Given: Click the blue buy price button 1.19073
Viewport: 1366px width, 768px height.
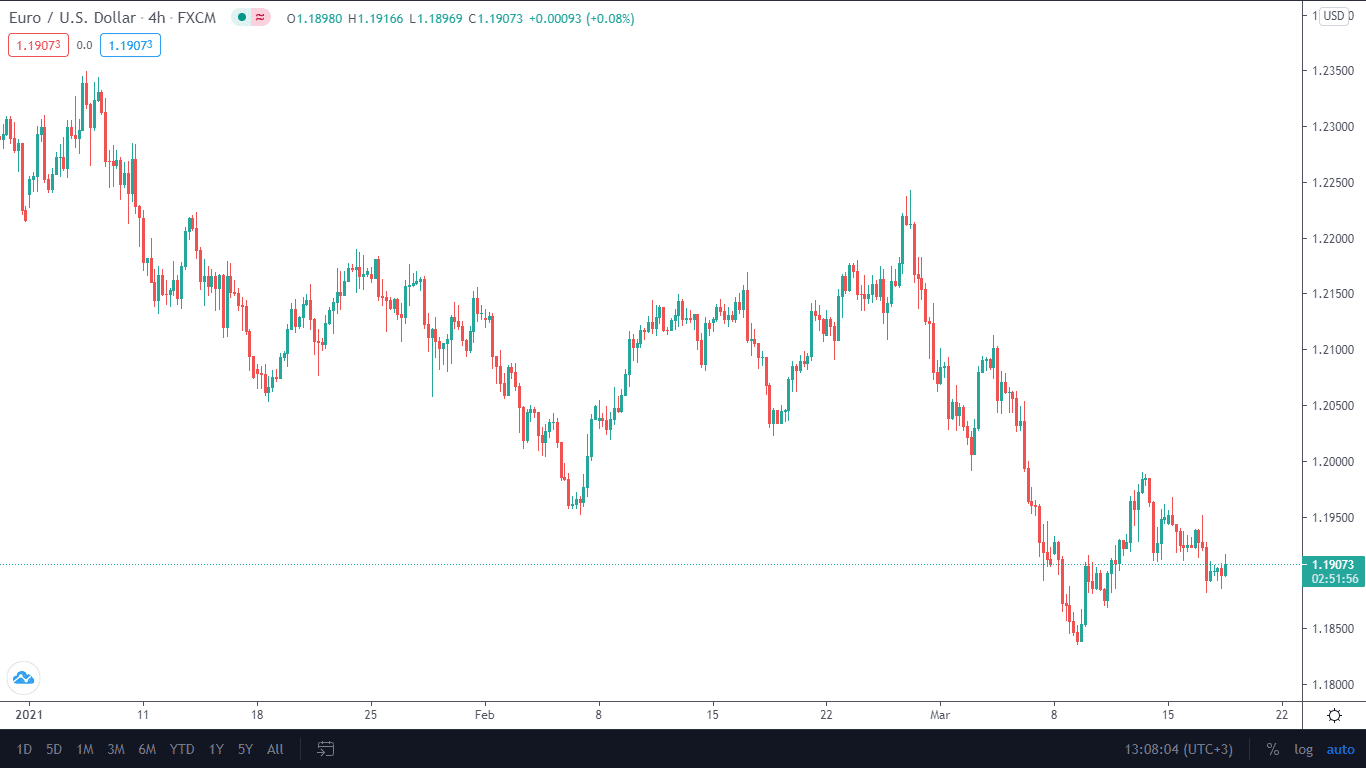Looking at the screenshot, I should tap(130, 45).
